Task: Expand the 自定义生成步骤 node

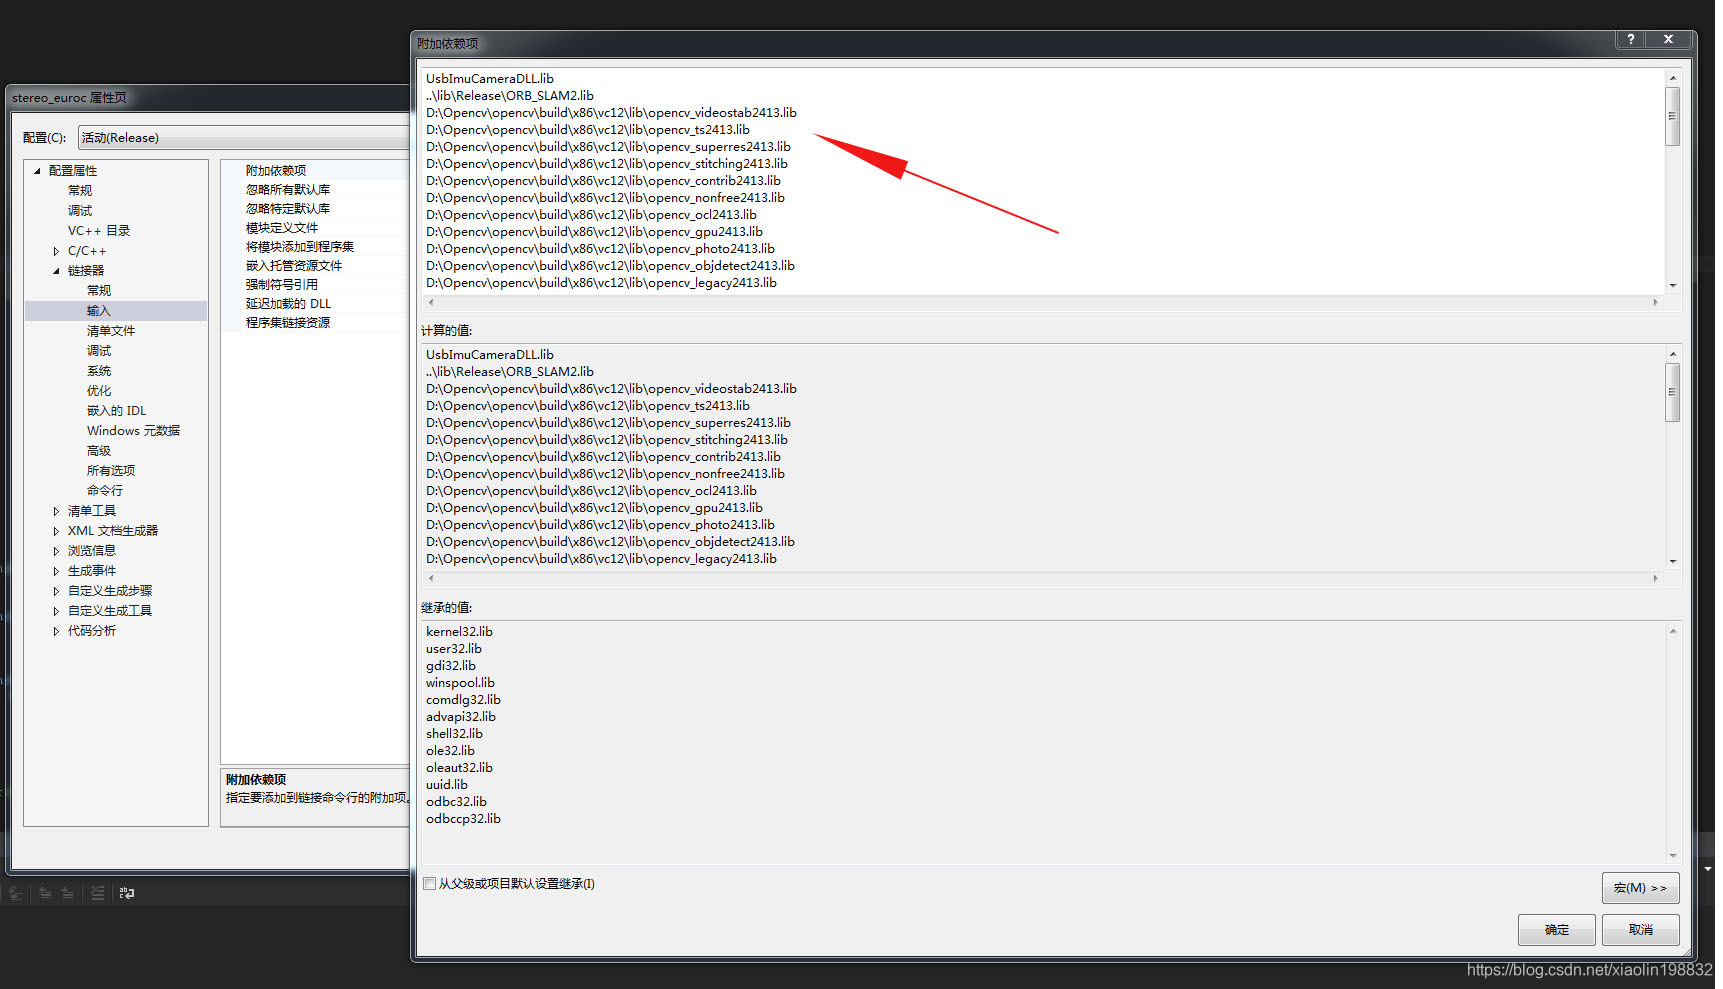Action: pos(56,591)
